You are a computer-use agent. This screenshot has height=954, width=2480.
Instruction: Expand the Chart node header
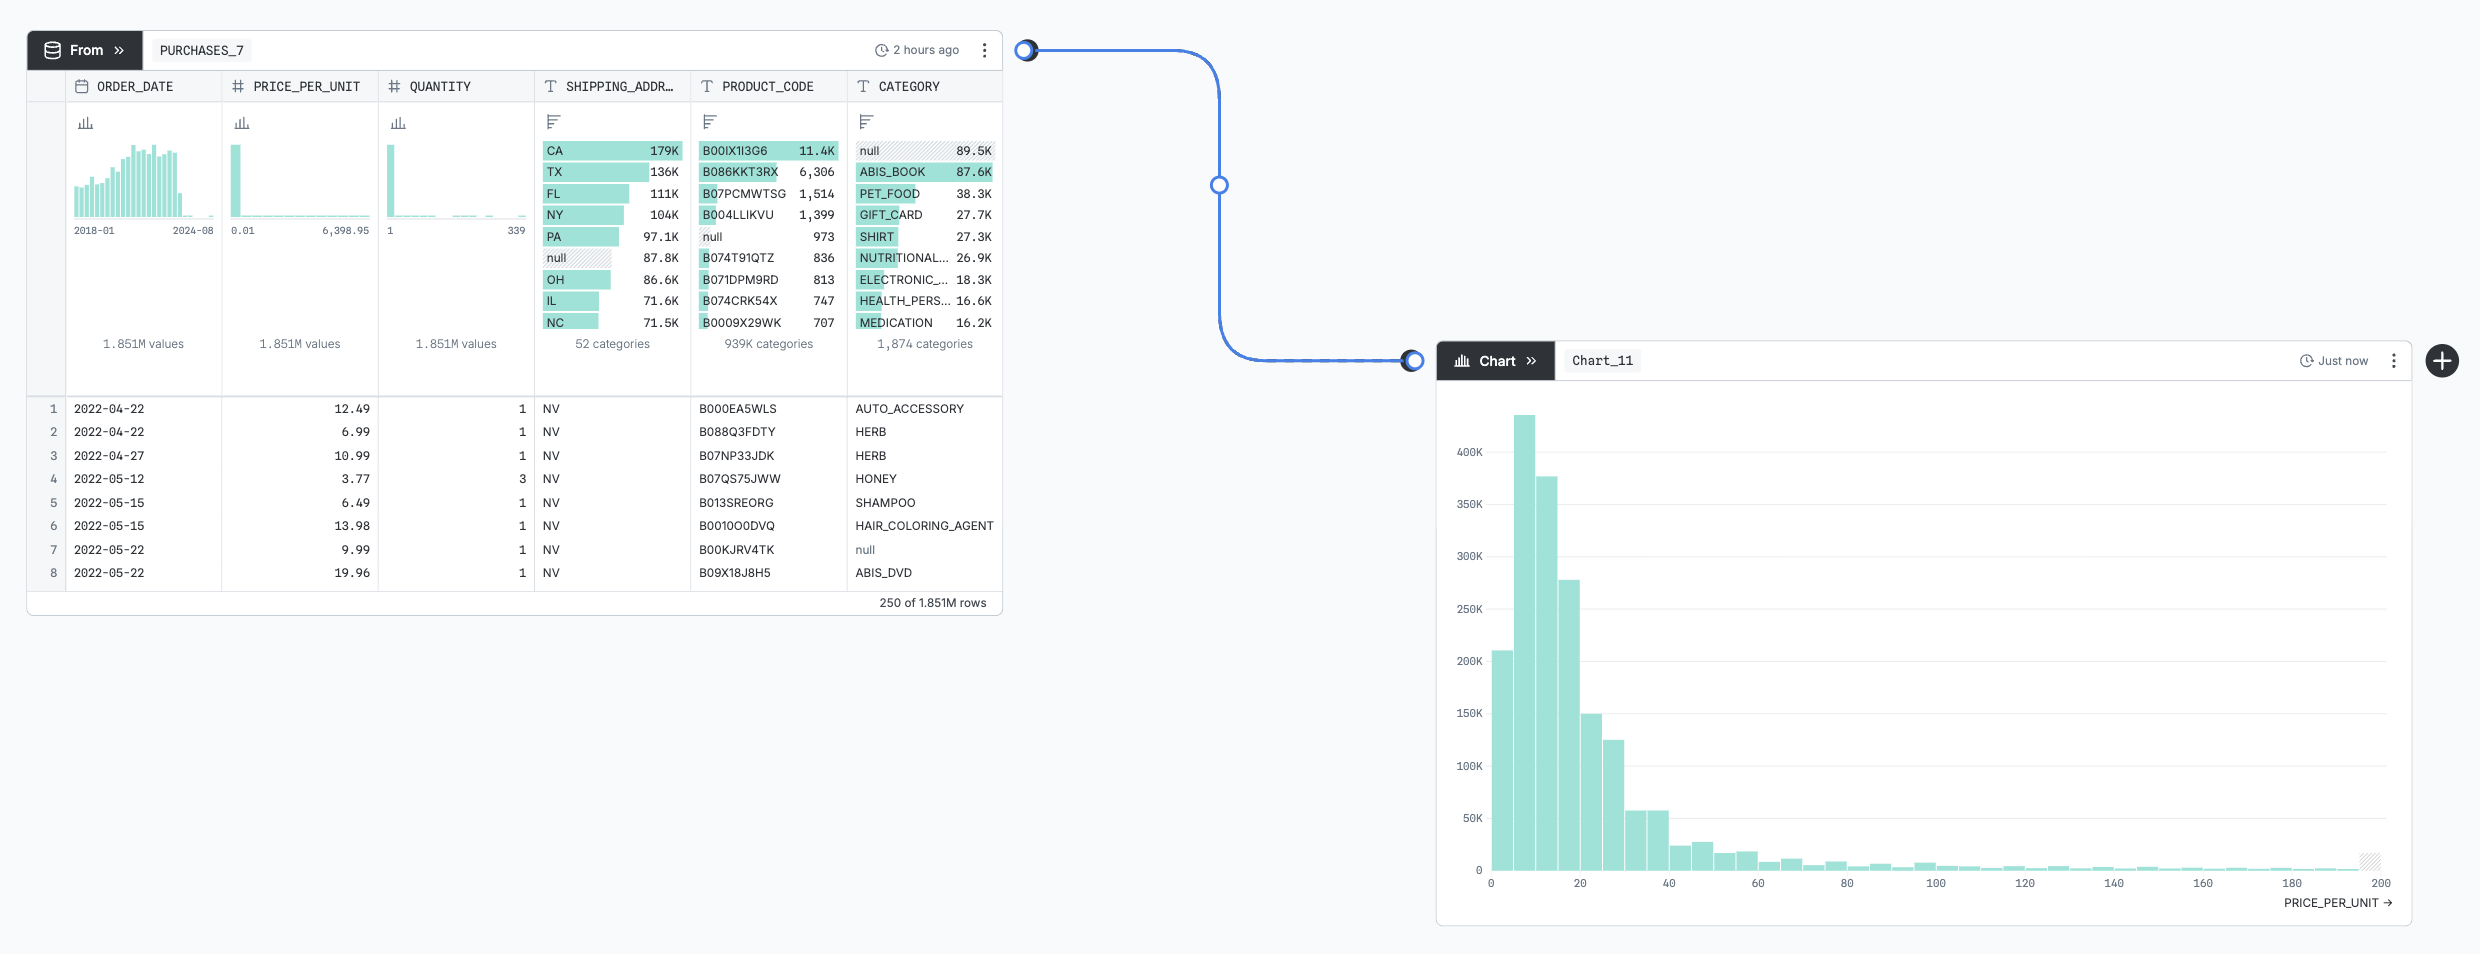pos(1495,361)
